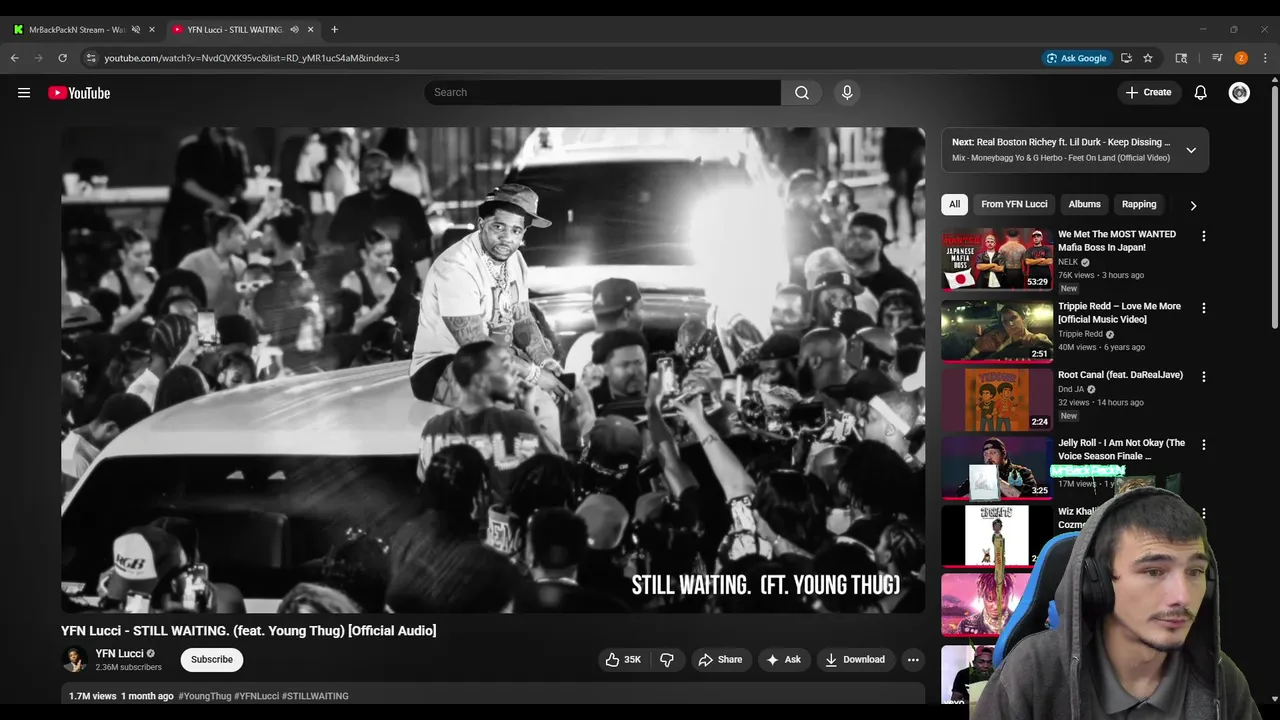The height and width of the screenshot is (720, 1280).
Task: Reload the current page
Action: [62, 58]
